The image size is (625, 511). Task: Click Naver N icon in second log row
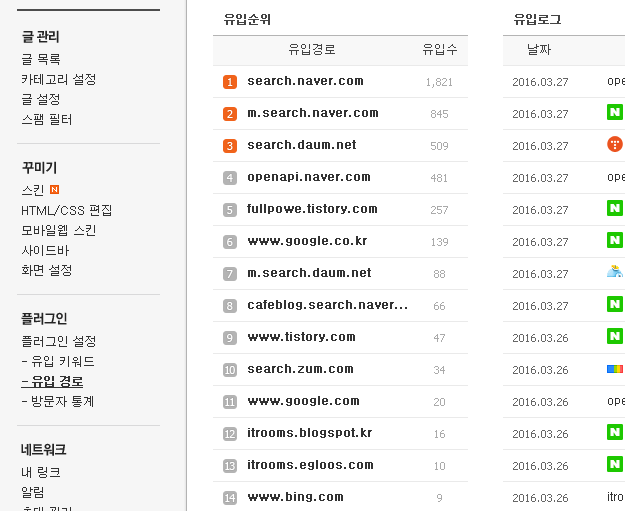click(615, 112)
